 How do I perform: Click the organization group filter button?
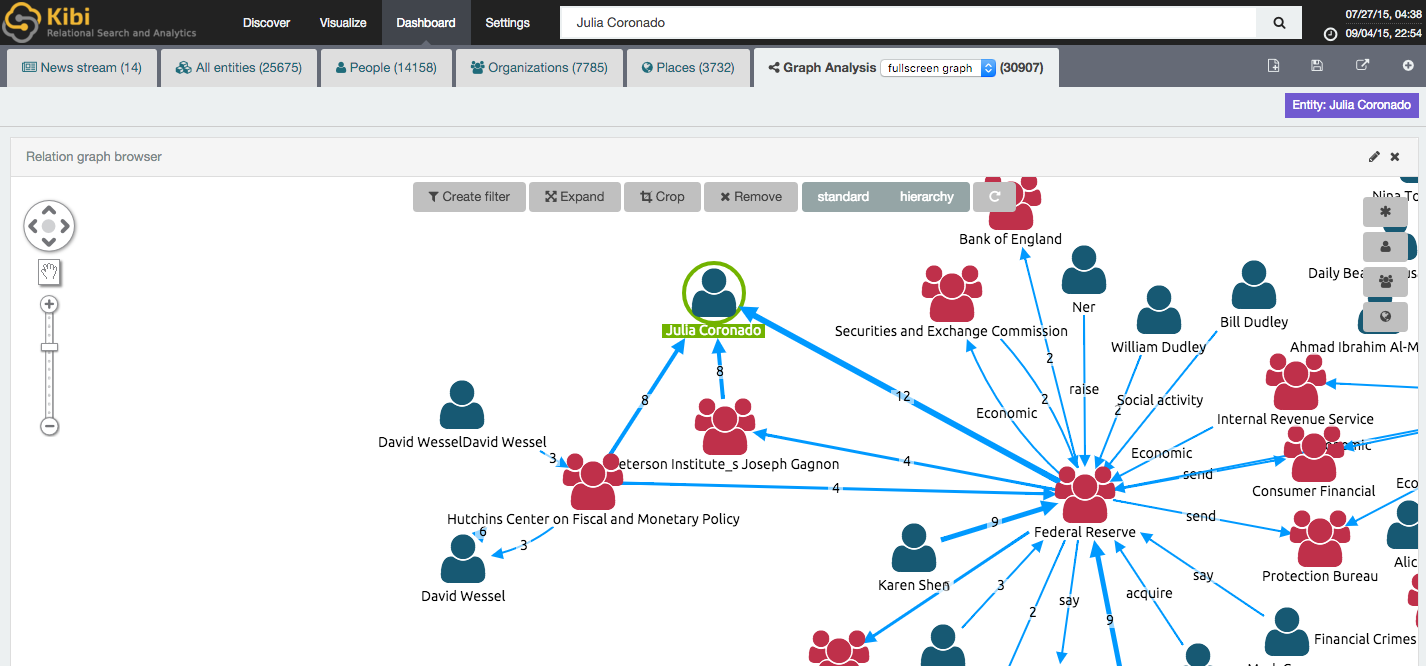click(x=1385, y=282)
